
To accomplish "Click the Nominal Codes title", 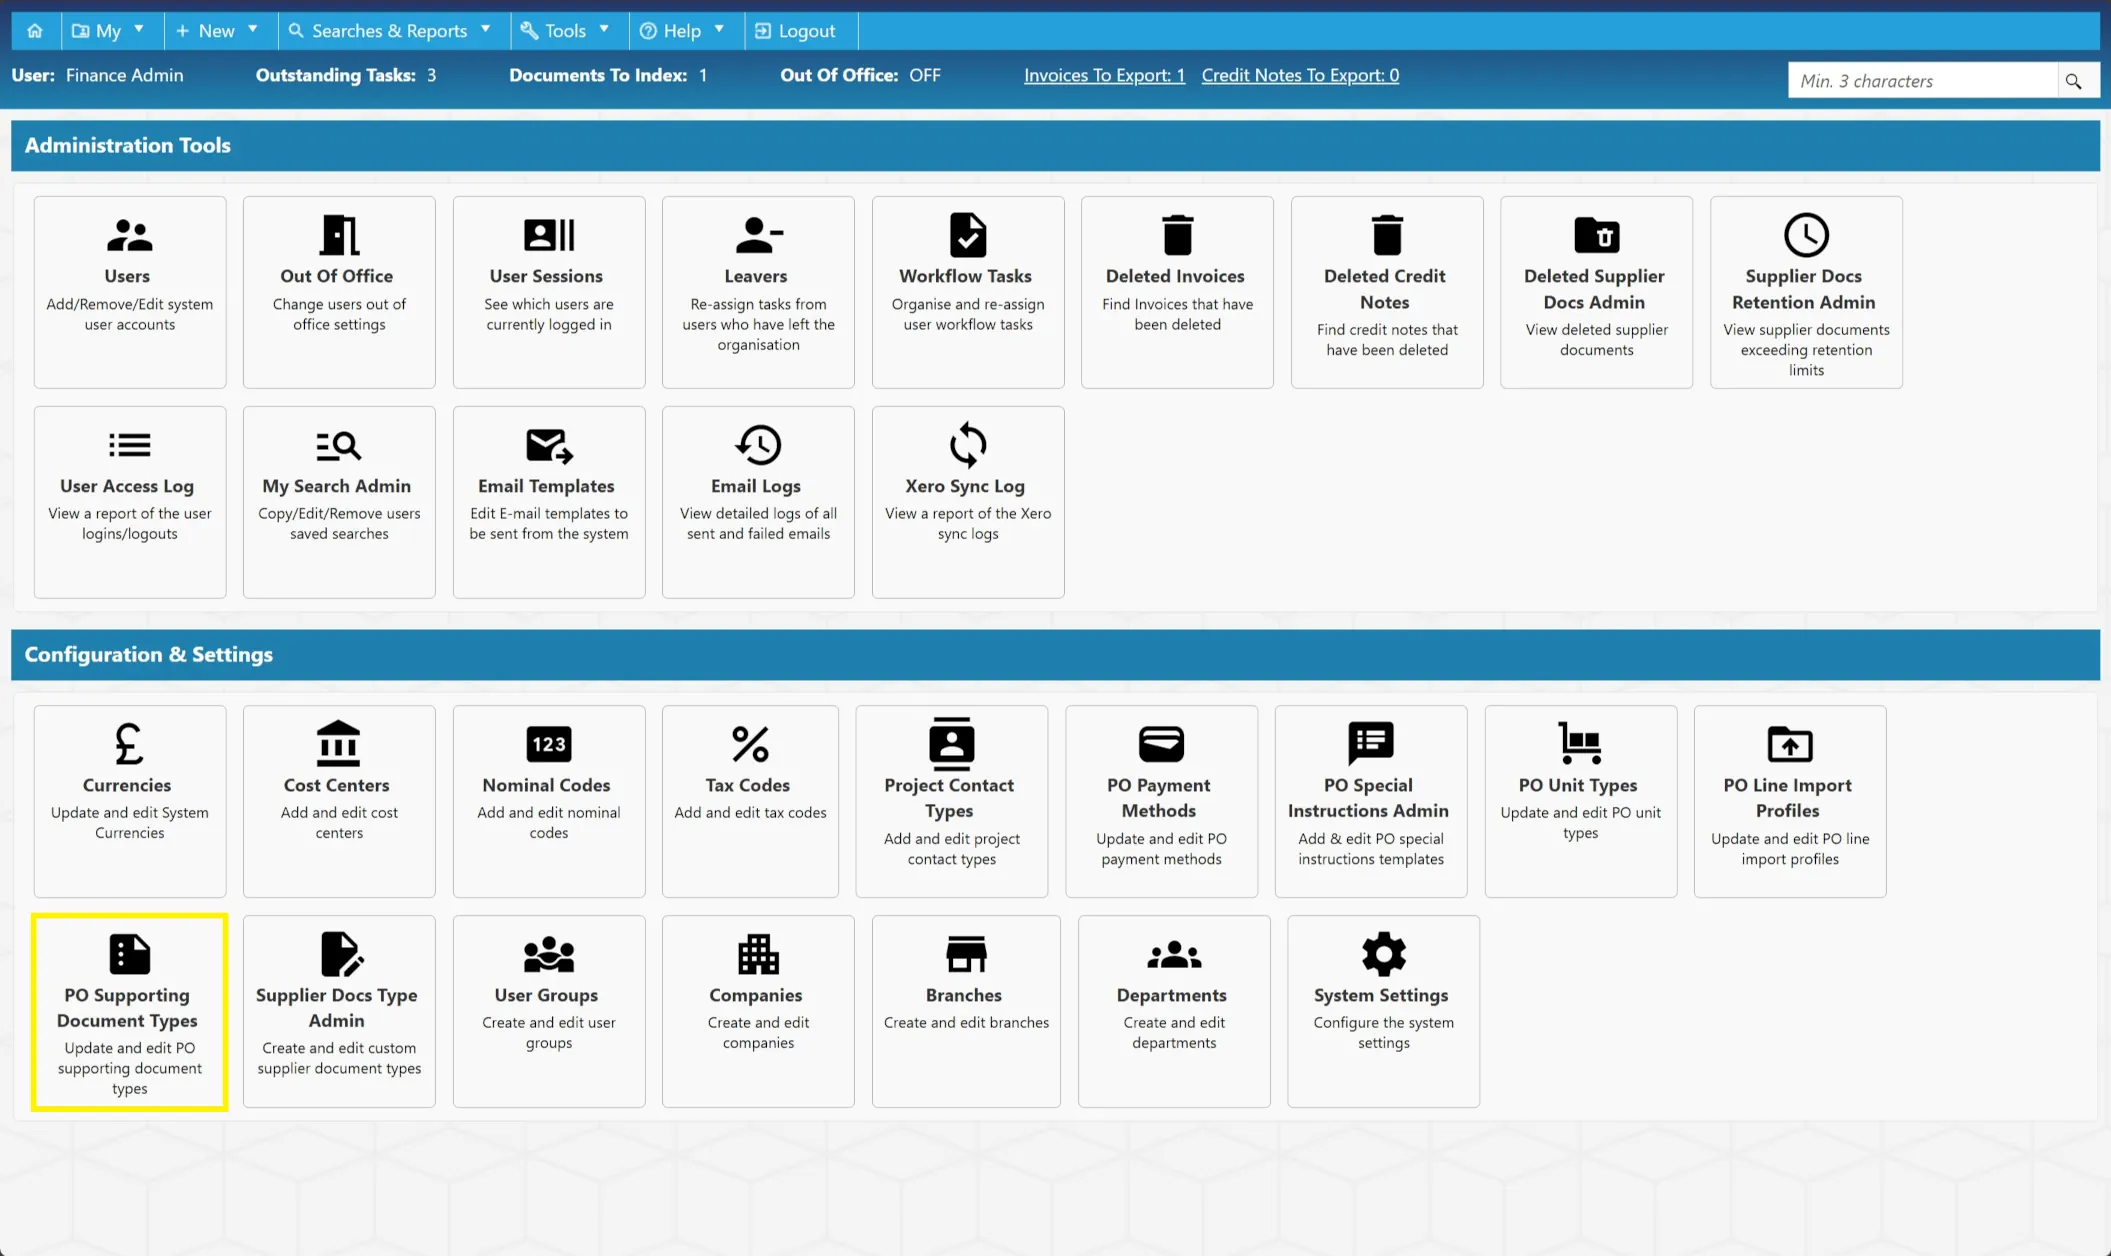I will pyautogui.click(x=546, y=785).
